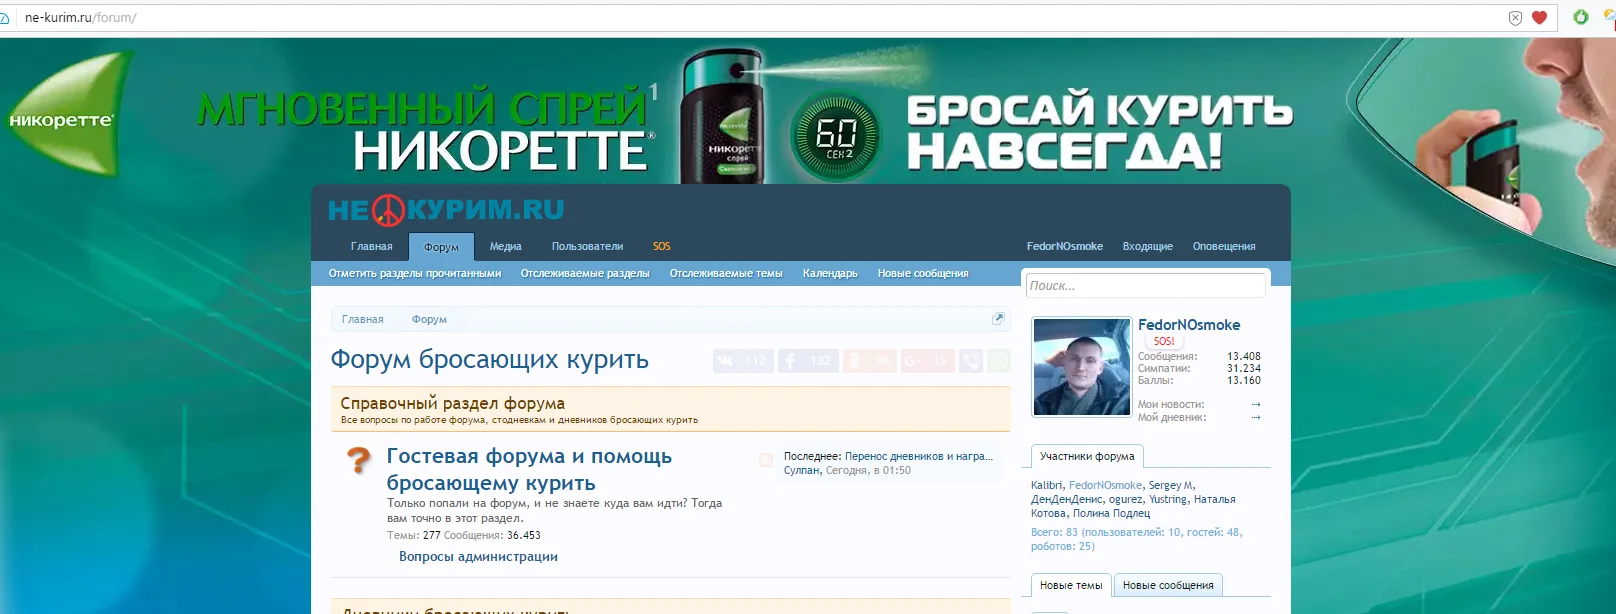Click the Всего: 83 online total text
The height and width of the screenshot is (614, 1616).
(1137, 539)
